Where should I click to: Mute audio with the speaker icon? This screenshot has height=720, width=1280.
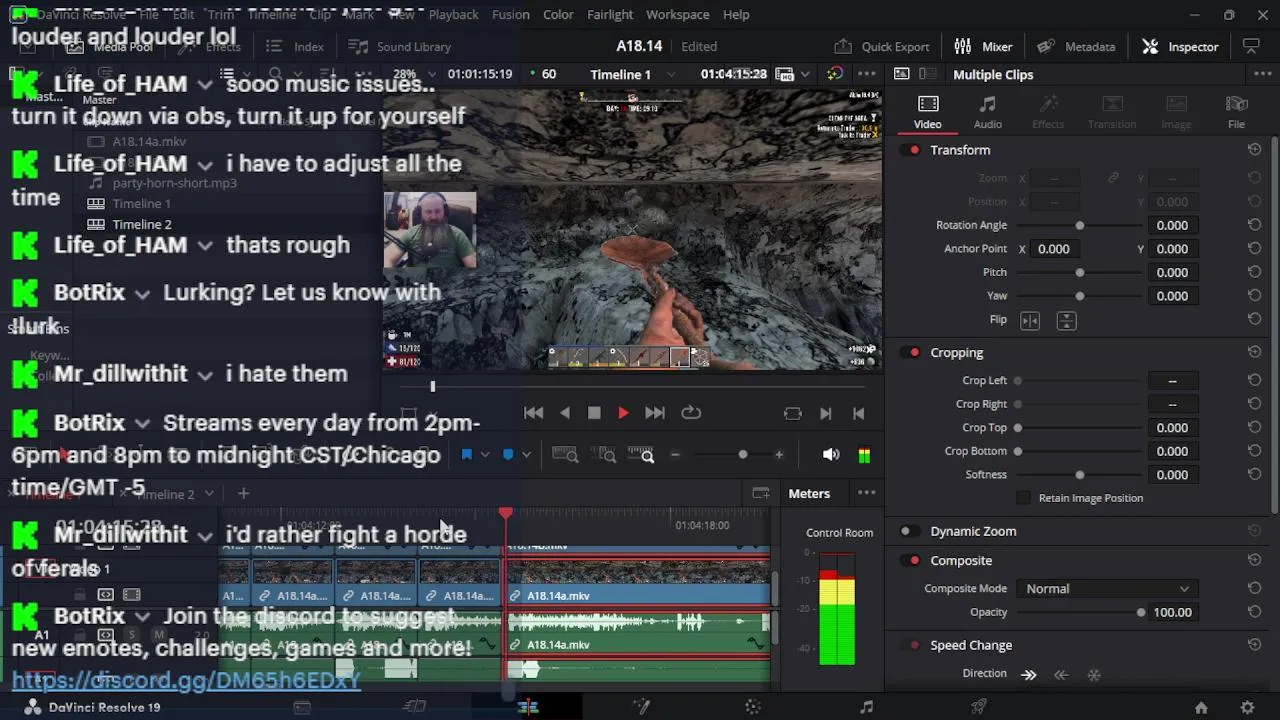pos(831,455)
